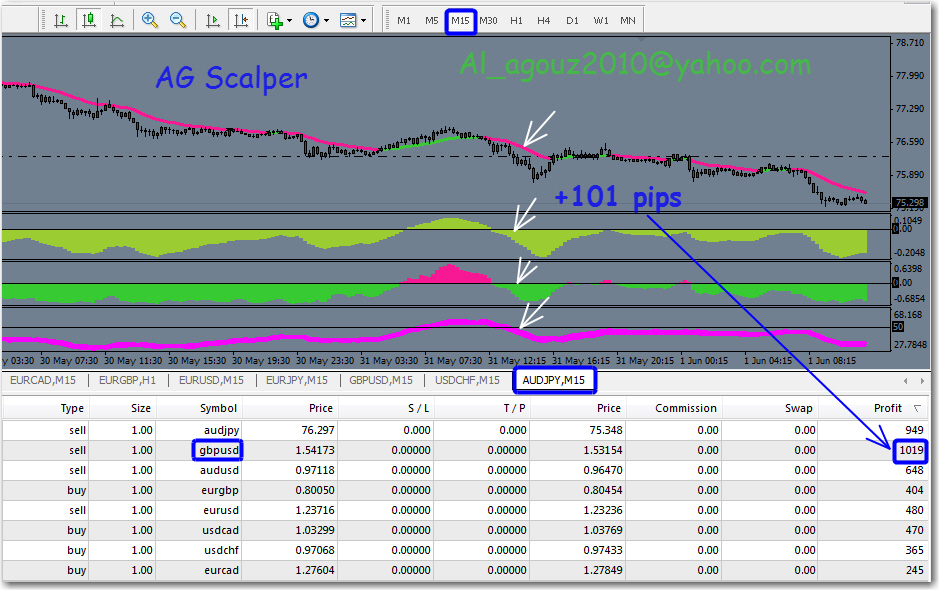This screenshot has height=590, width=939.
Task: Switch to the H1 timeframe
Action: pyautogui.click(x=516, y=20)
